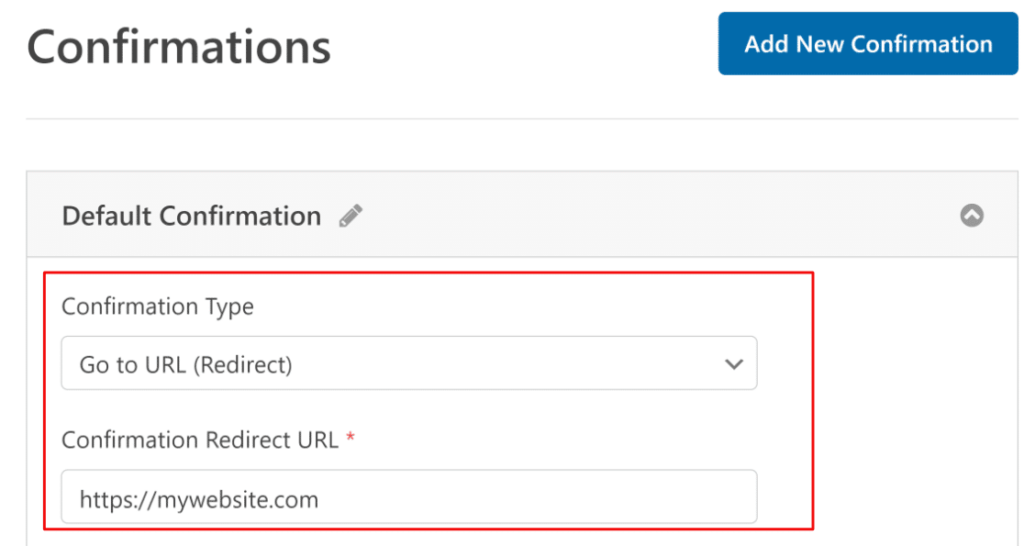
Task: Click the https://mywebsite.com text in URL field
Action: [x=199, y=498]
